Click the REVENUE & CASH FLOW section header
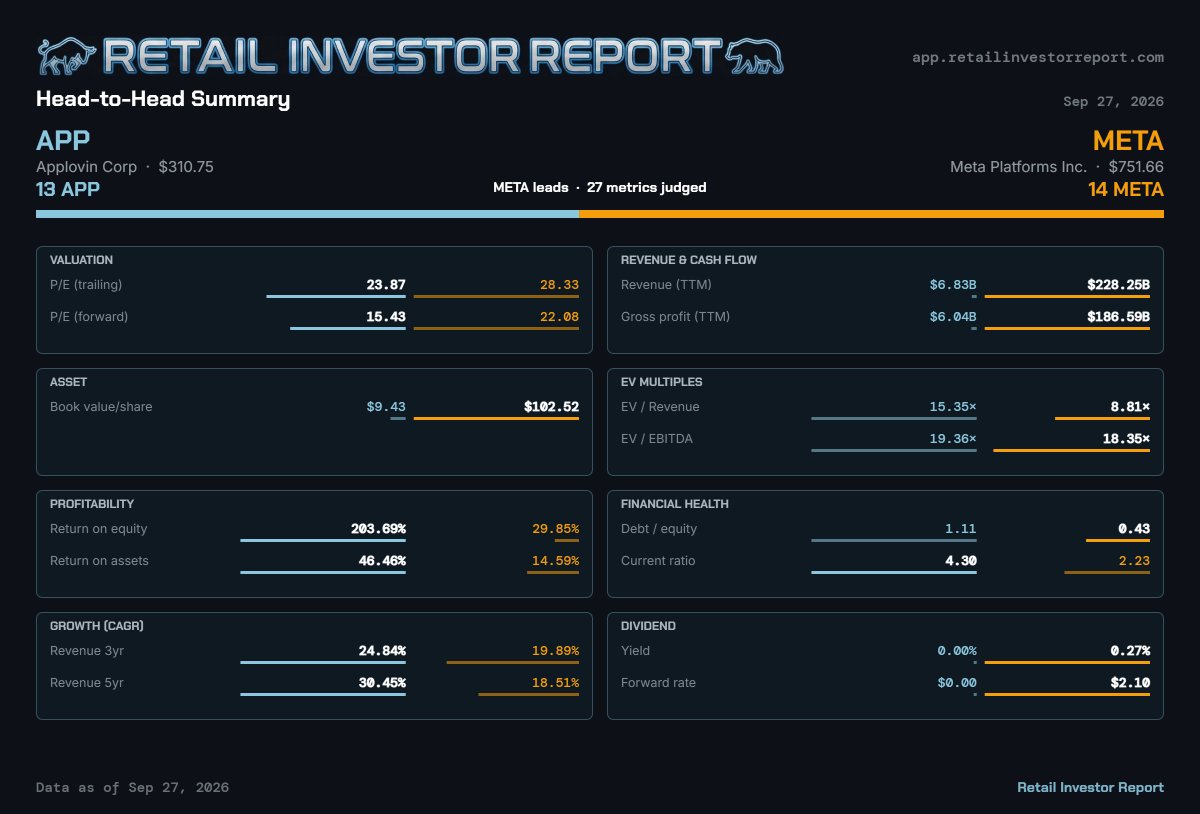This screenshot has width=1200, height=814. point(689,260)
